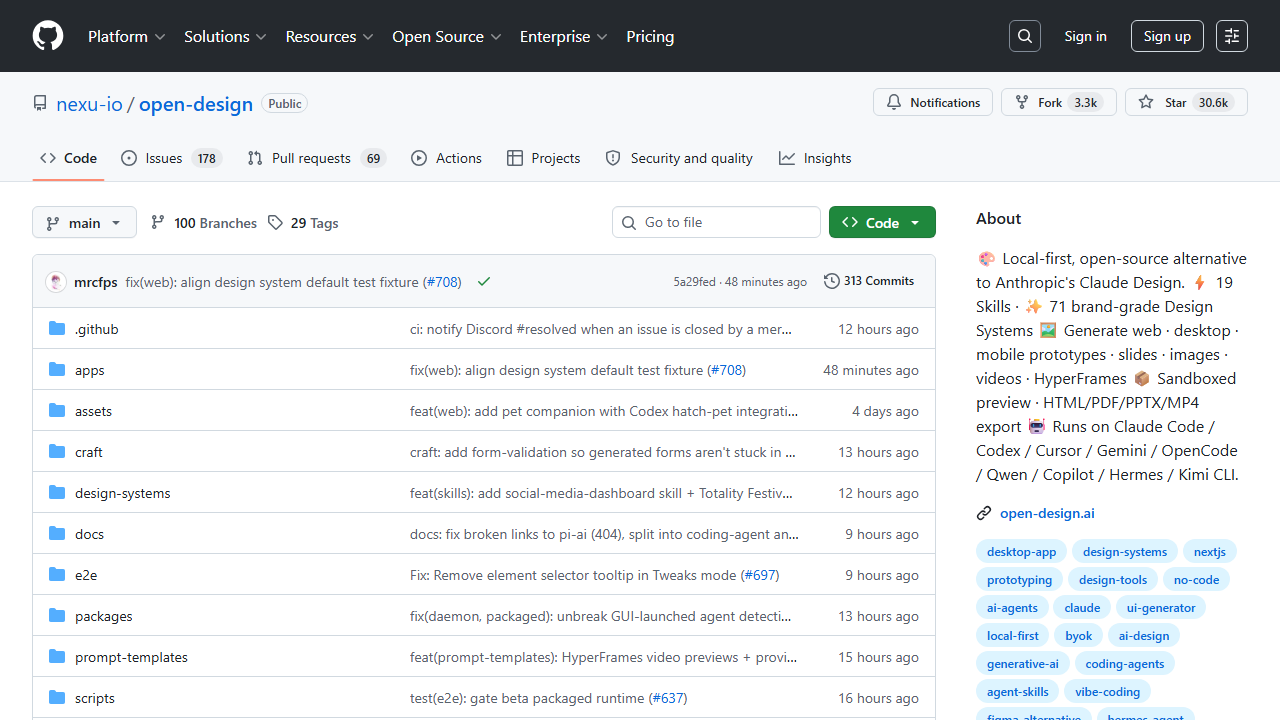
Task: Open the appearance settings icon button
Action: [x=1232, y=36]
